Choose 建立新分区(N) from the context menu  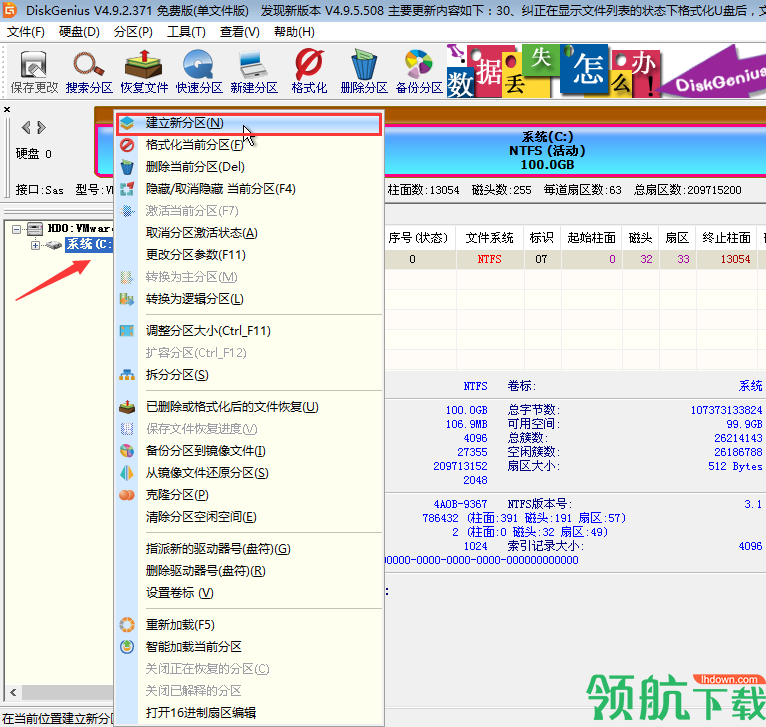249,124
